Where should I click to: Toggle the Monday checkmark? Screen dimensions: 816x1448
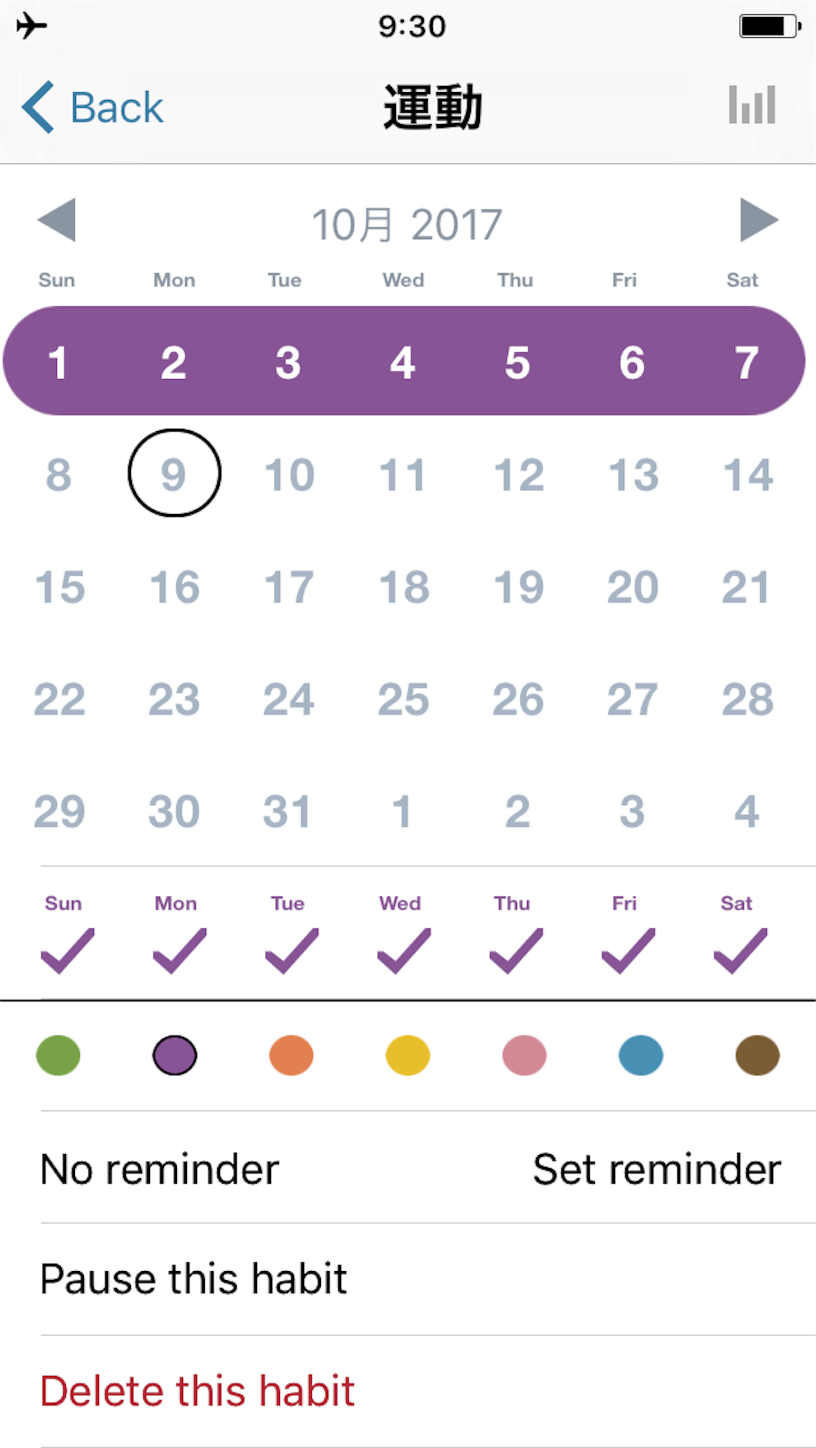[x=179, y=951]
